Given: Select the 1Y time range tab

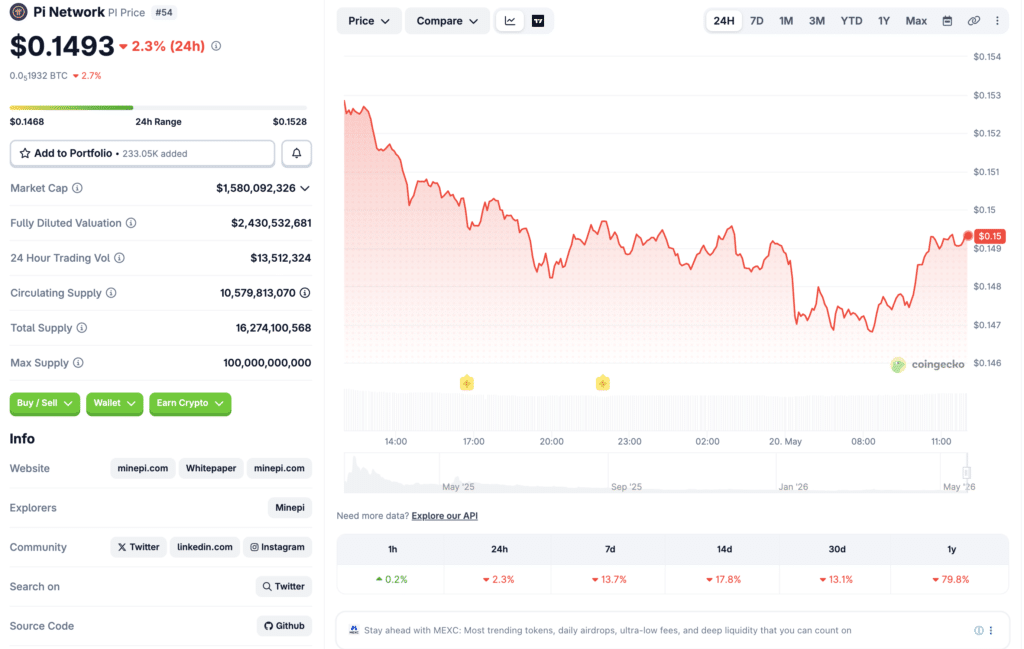Looking at the screenshot, I should click(x=884, y=21).
